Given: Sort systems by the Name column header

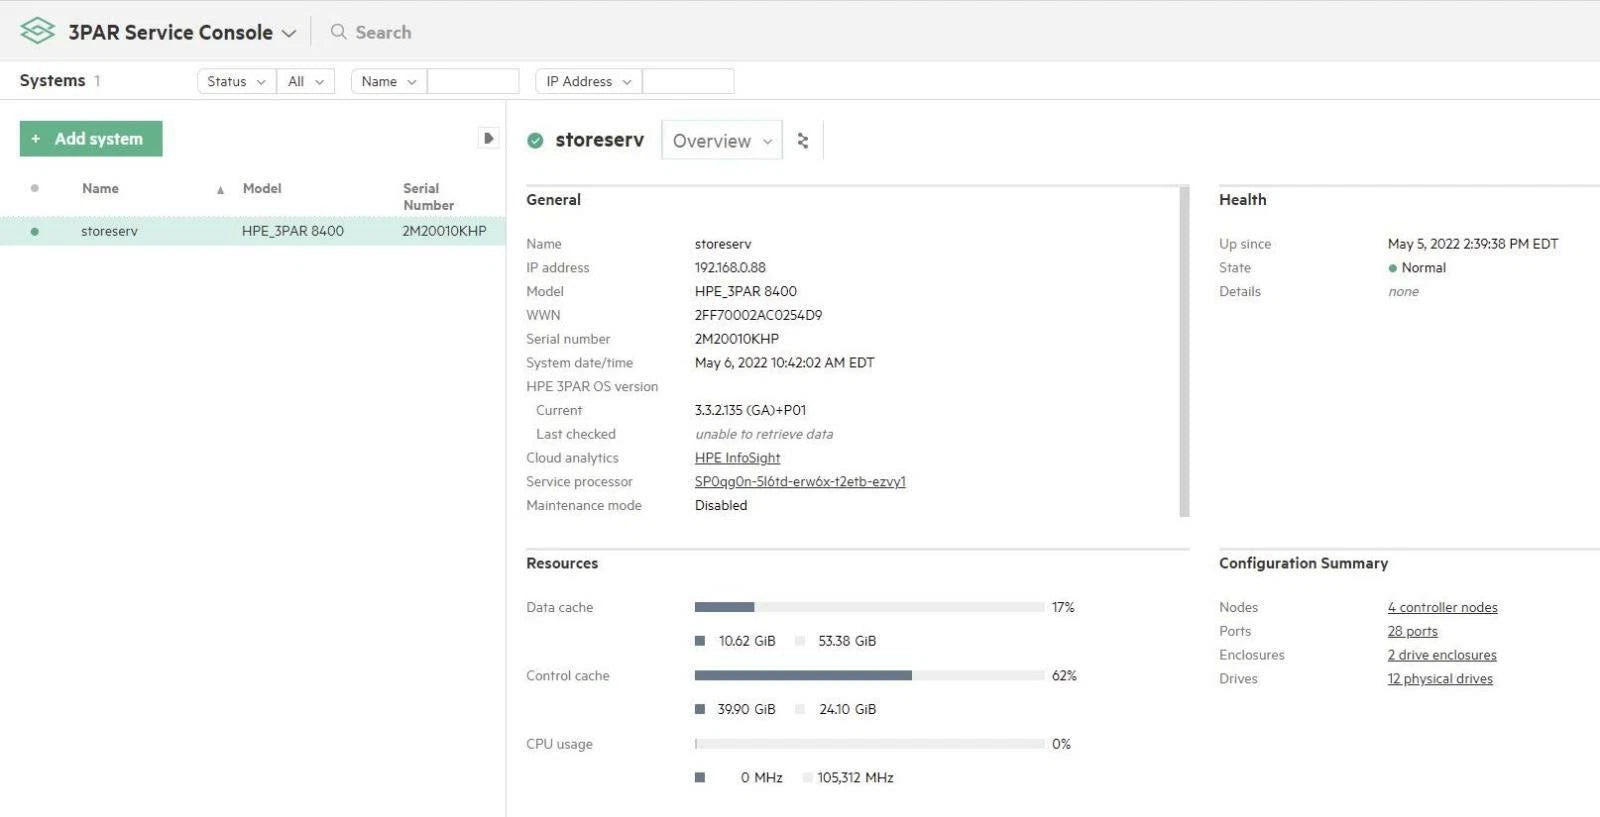Looking at the screenshot, I should tap(100, 188).
